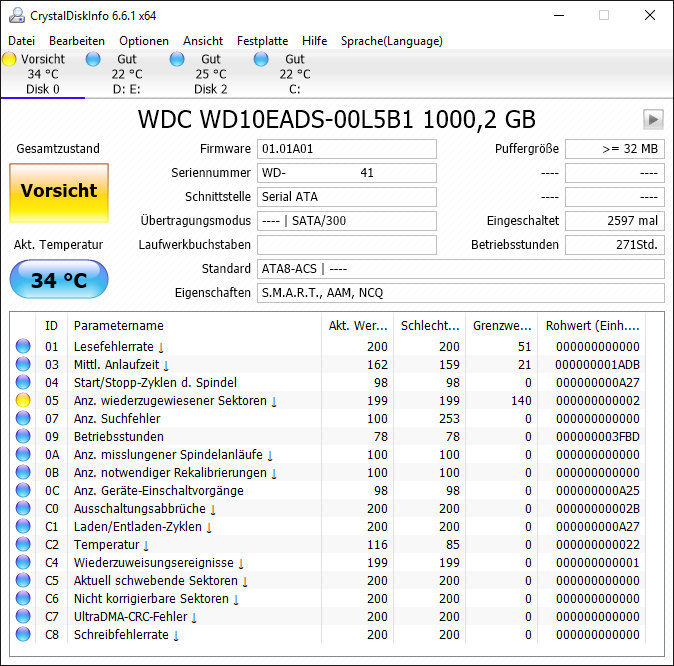Click the empty Laufwerkbuchstaben field
674x666 pixels.
[347, 245]
